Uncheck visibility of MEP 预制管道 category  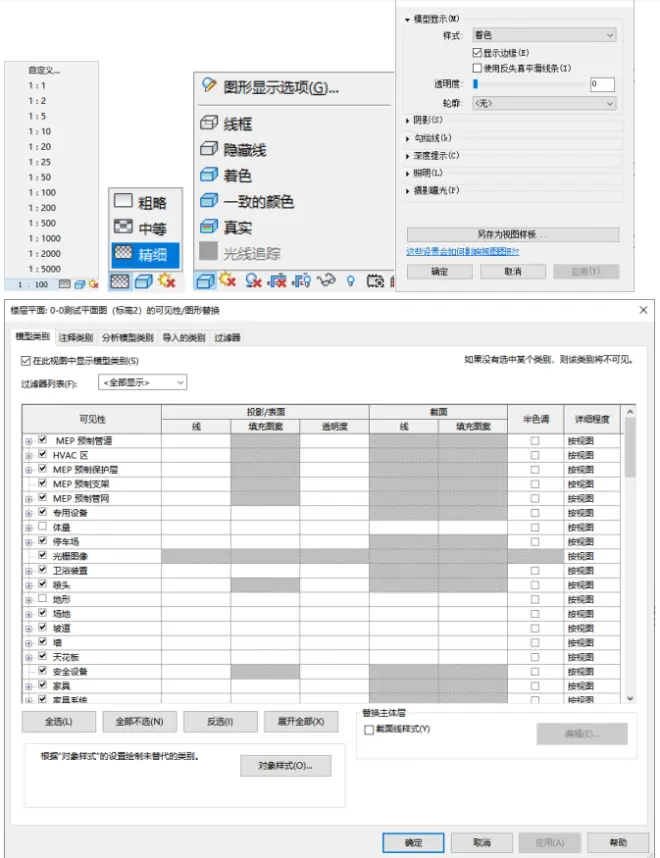point(43,440)
